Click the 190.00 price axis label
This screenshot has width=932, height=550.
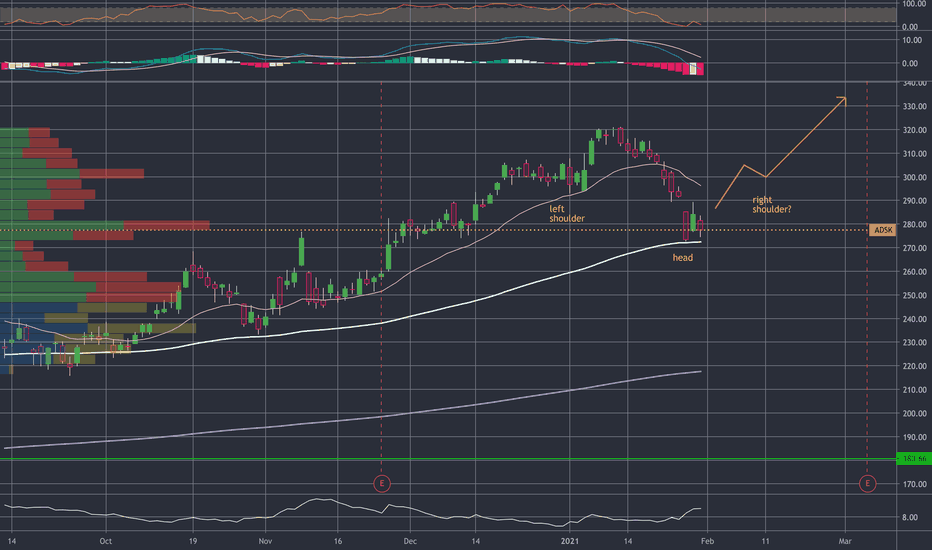click(x=914, y=437)
